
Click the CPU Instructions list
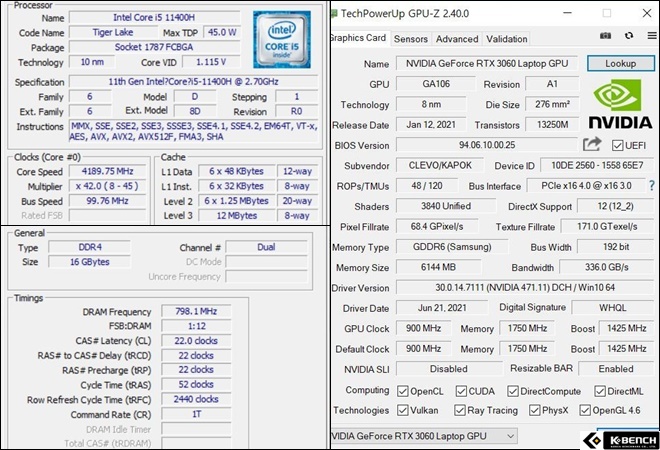click(194, 131)
